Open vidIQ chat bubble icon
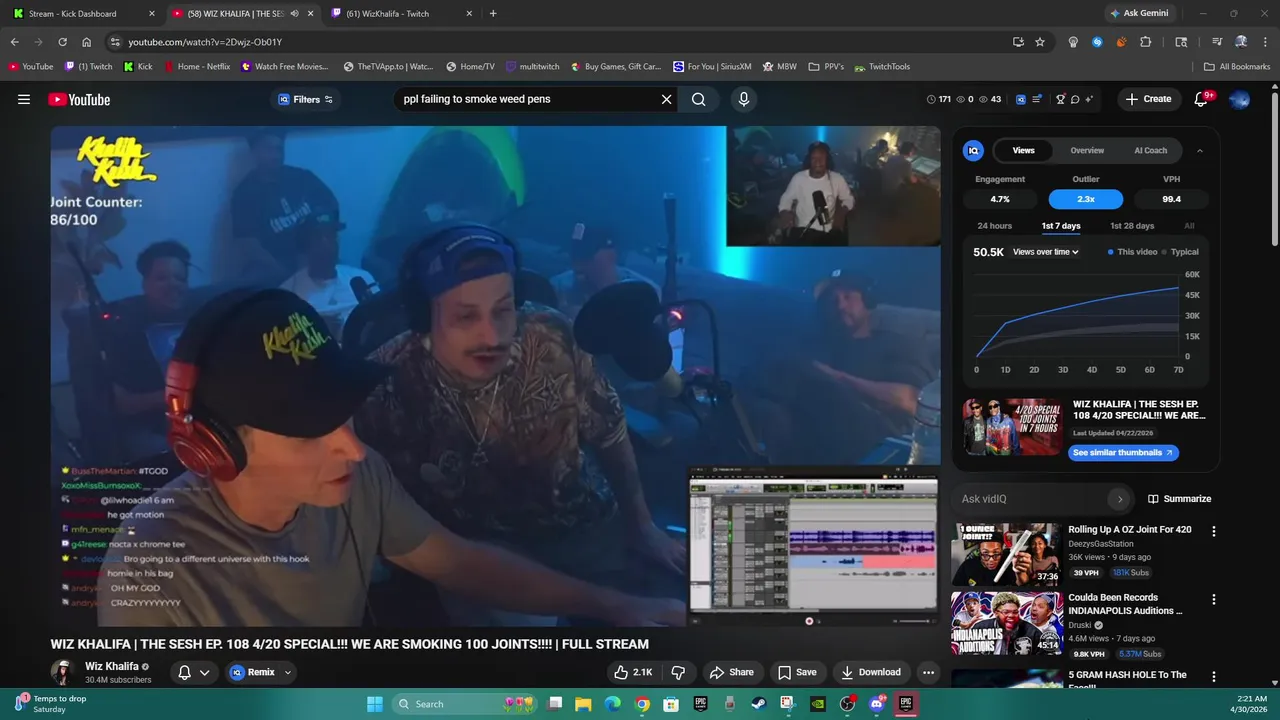Image resolution: width=1280 pixels, height=720 pixels. click(x=1075, y=99)
